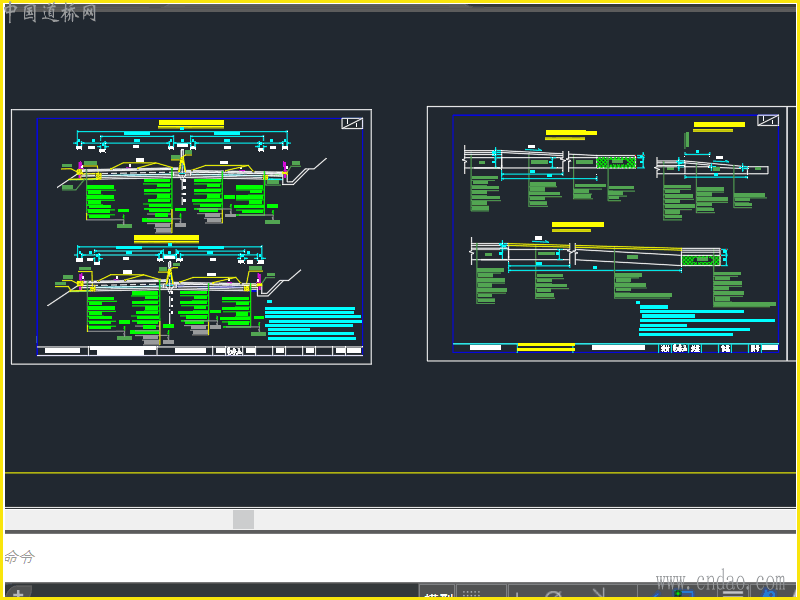Image resolution: width=800 pixels, height=600 pixels.
Task: Click the green hatched block in lower-right section
Action: (x=701, y=260)
